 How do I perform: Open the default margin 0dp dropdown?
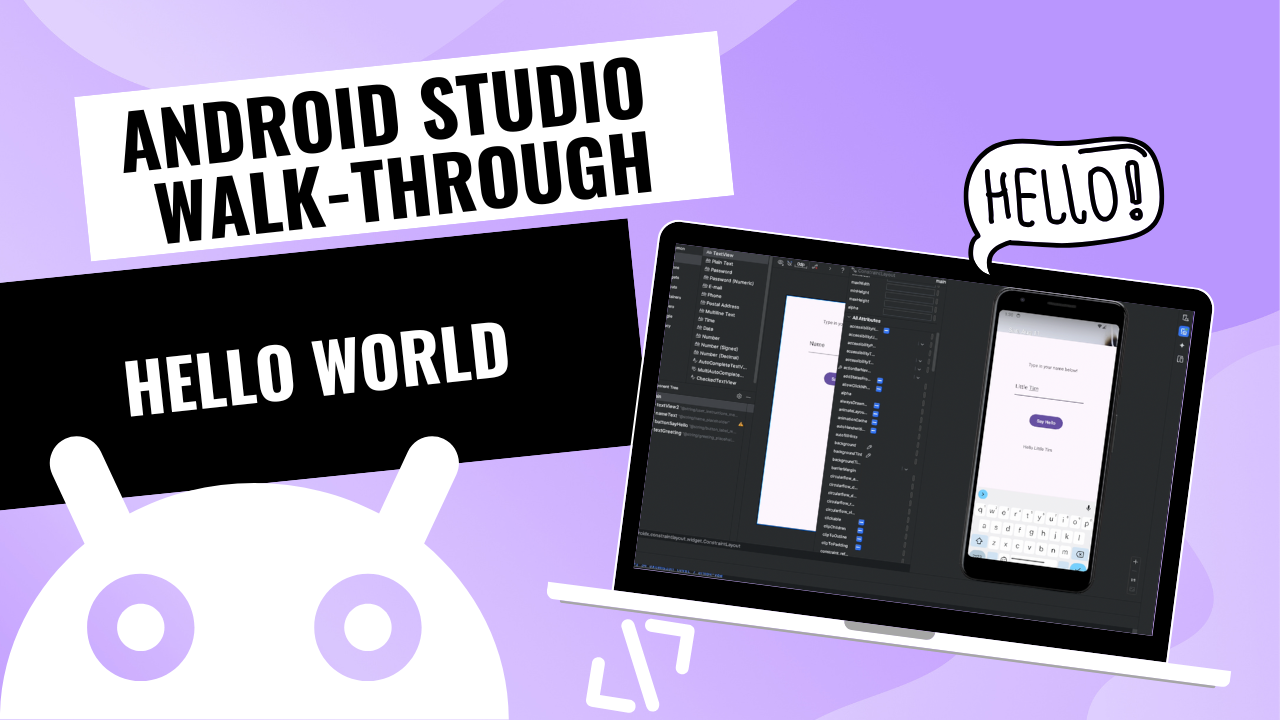[803, 265]
